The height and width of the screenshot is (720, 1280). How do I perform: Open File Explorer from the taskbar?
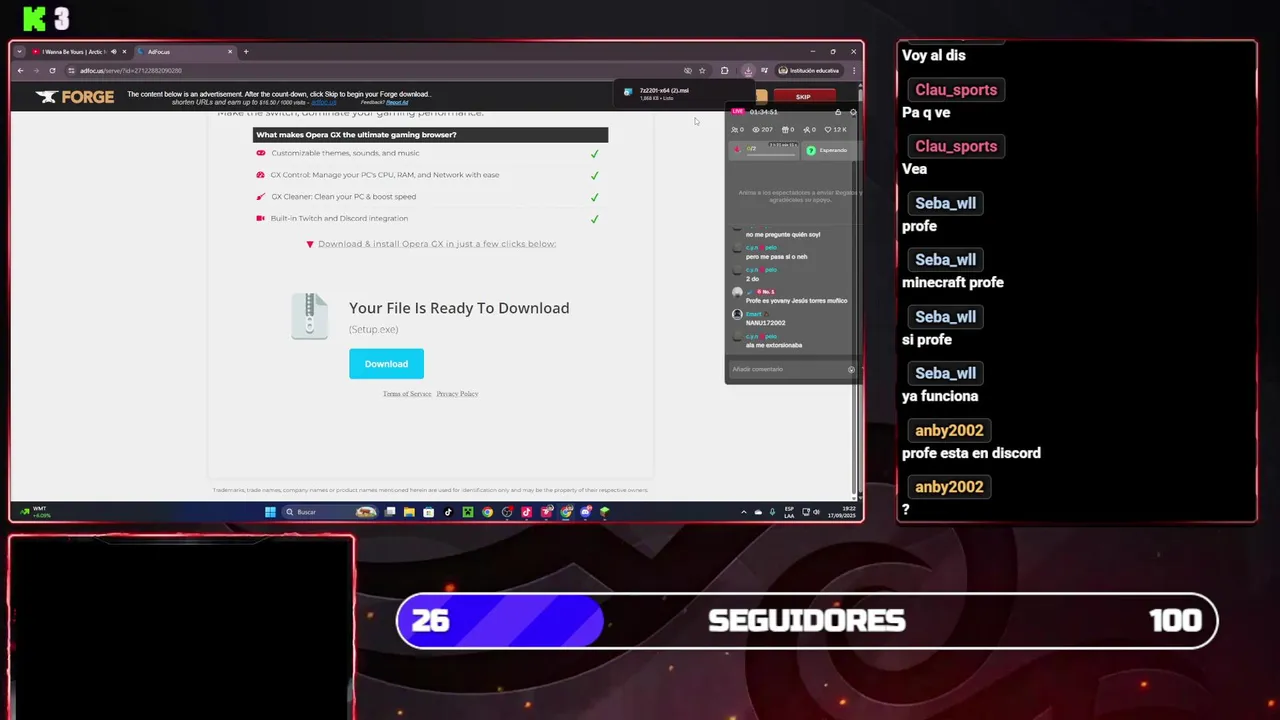click(x=409, y=512)
